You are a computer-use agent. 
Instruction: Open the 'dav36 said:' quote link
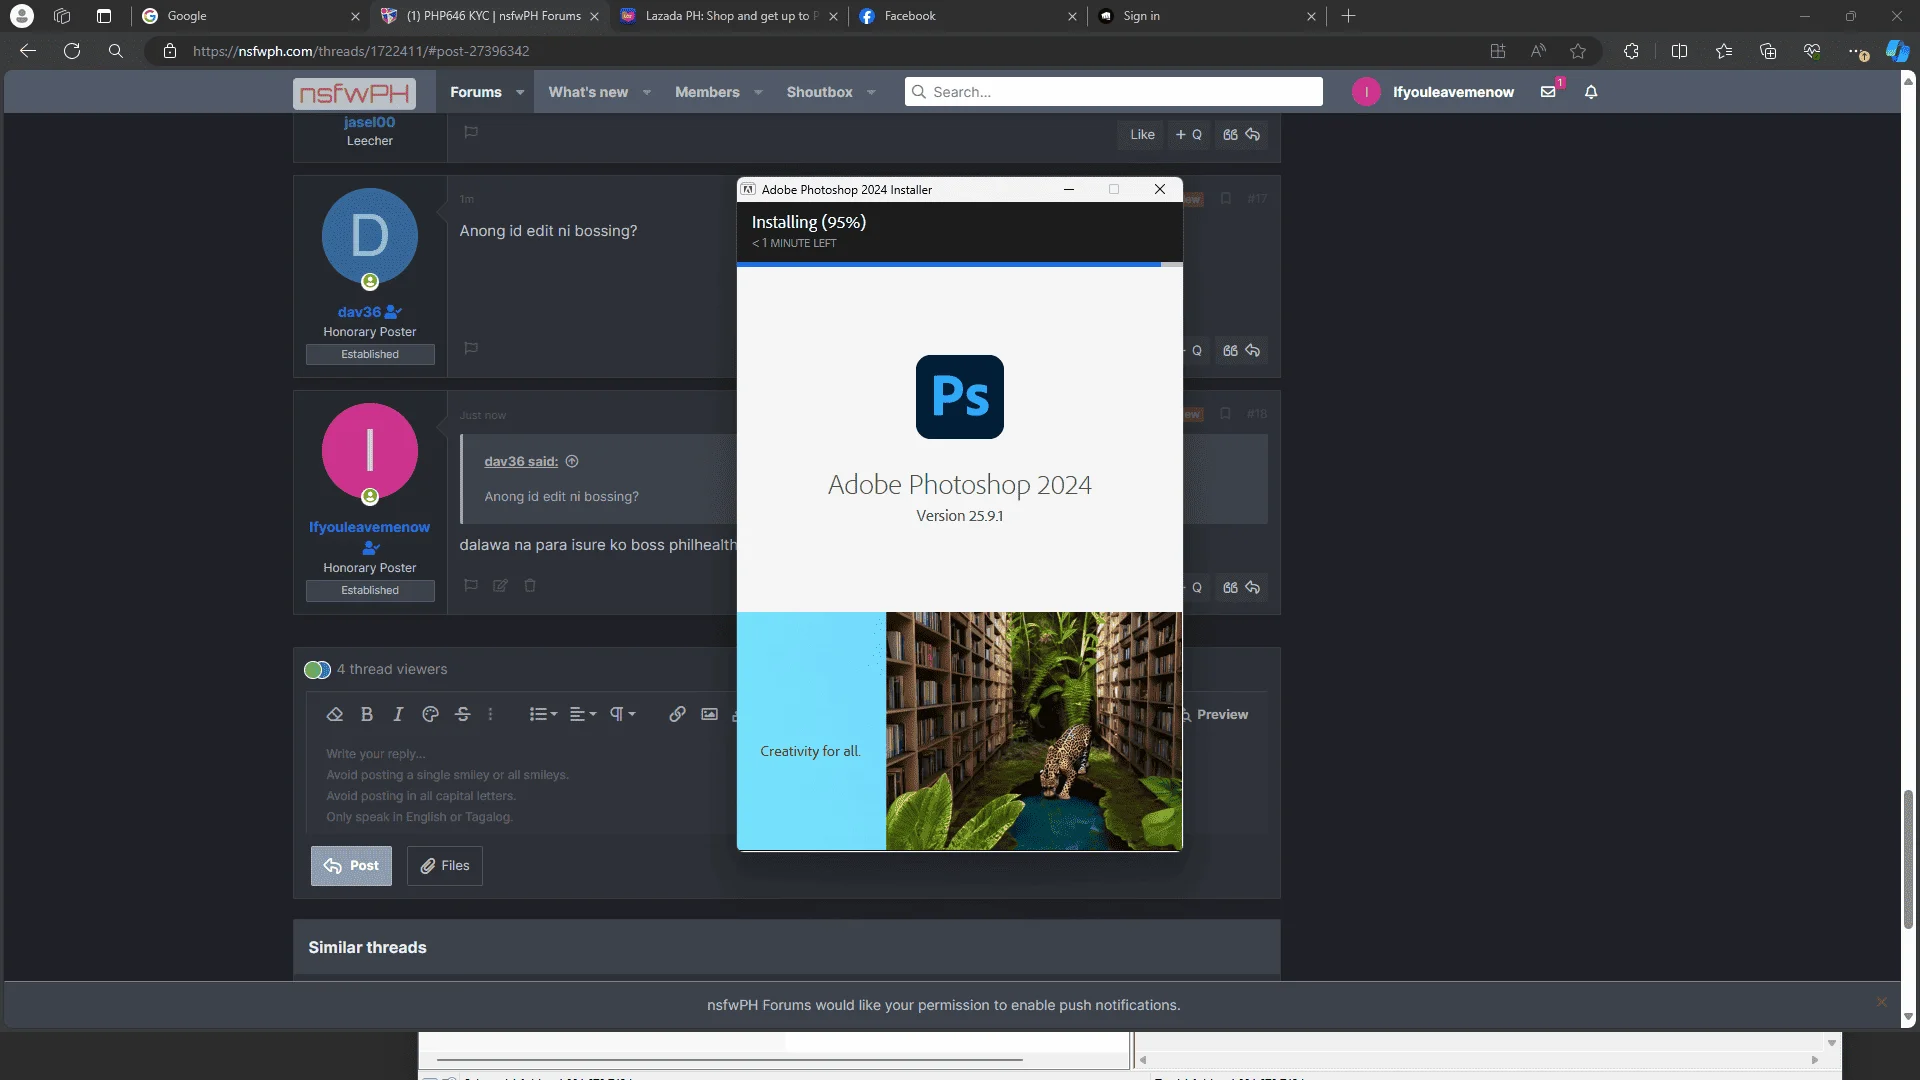tap(521, 462)
